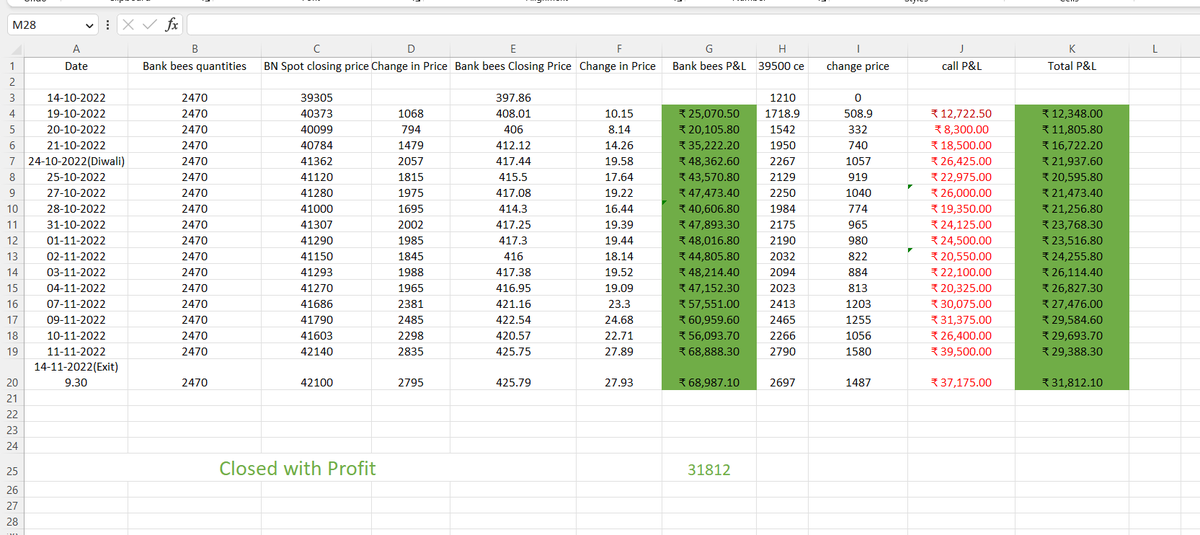Click the change in price cell '1068'
Viewport: 1200px width, 535px height.
[x=411, y=114]
